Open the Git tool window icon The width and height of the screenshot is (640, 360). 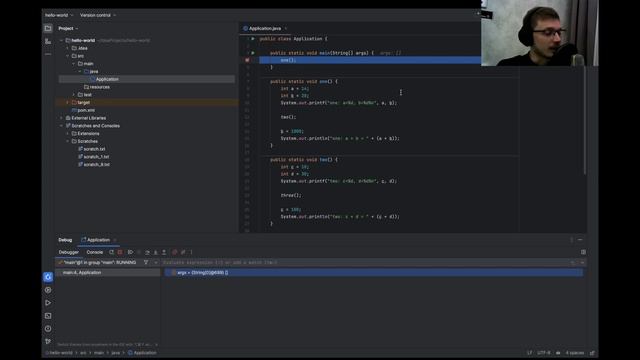point(48,341)
